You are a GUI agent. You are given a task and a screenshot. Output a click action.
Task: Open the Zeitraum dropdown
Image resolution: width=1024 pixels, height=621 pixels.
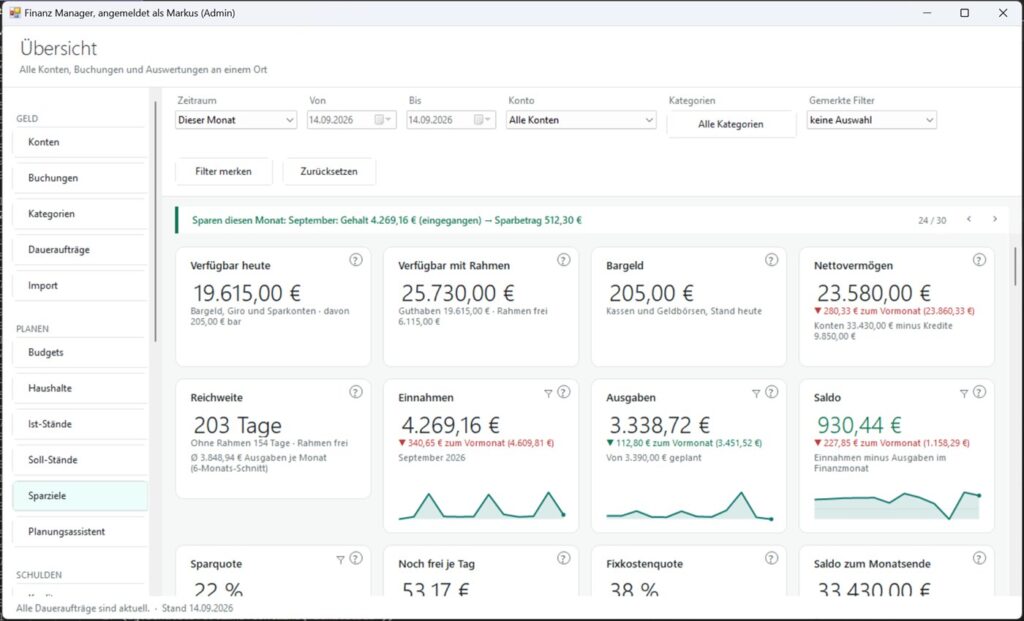(236, 119)
